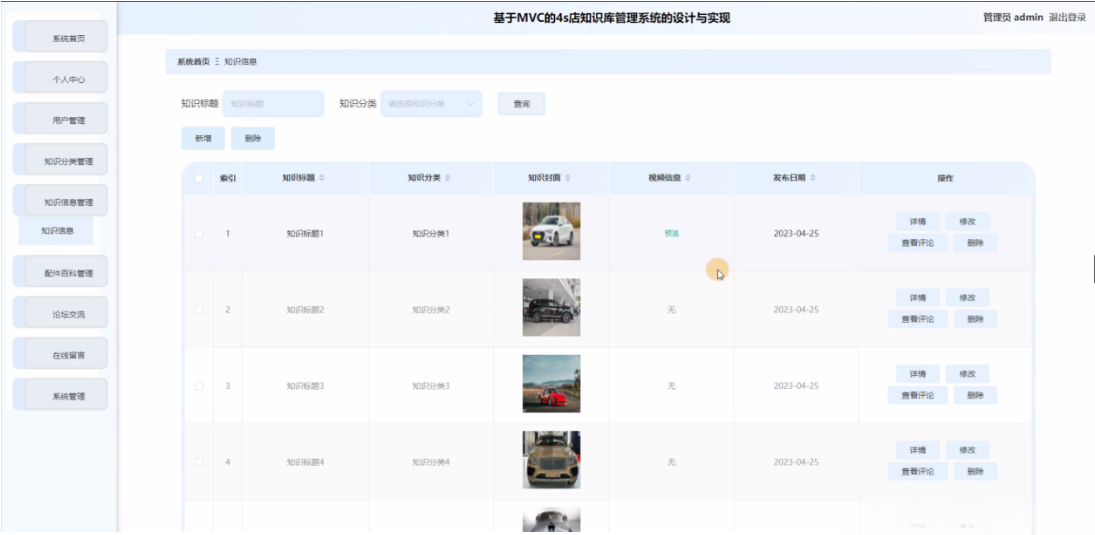Click 删除 for row 知识标题2
1095x535 pixels.
click(x=976, y=319)
